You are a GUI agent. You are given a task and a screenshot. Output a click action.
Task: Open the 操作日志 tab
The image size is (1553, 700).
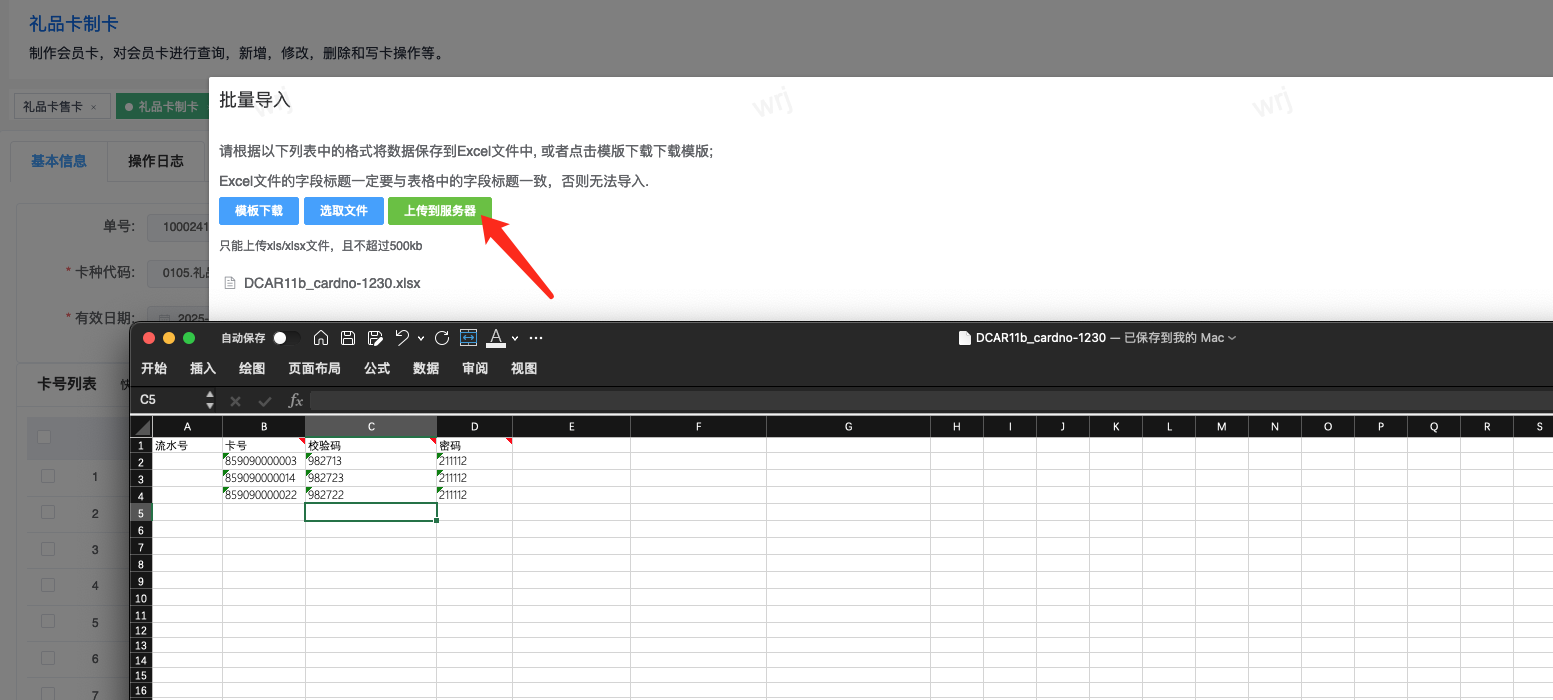click(156, 161)
